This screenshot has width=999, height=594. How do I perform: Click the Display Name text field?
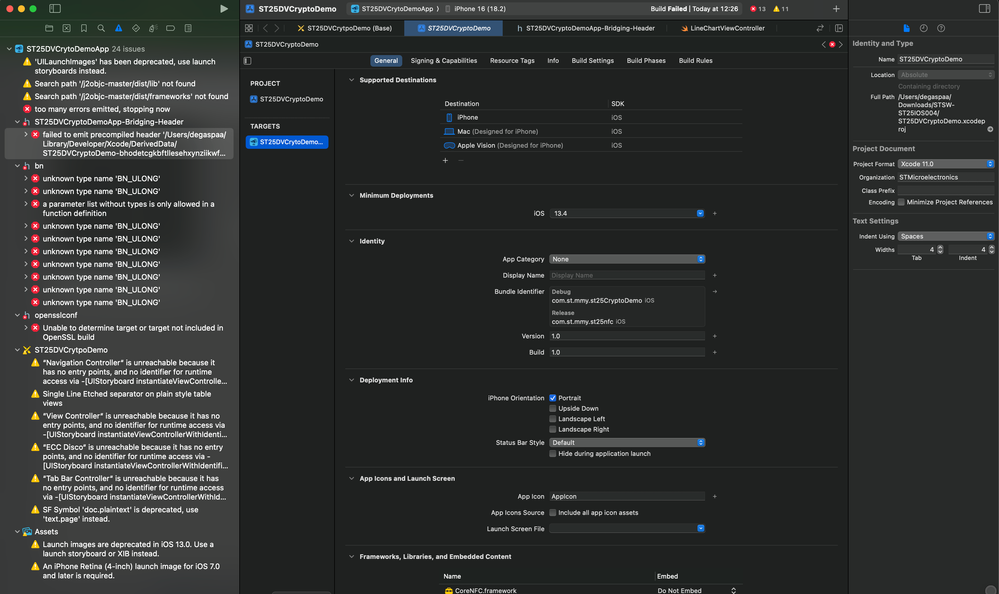pos(627,275)
